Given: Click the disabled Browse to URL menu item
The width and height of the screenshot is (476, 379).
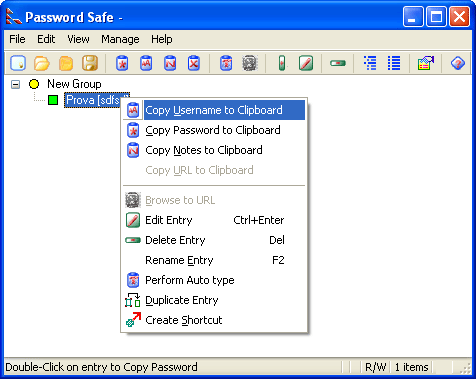Looking at the screenshot, I should click(214, 200).
